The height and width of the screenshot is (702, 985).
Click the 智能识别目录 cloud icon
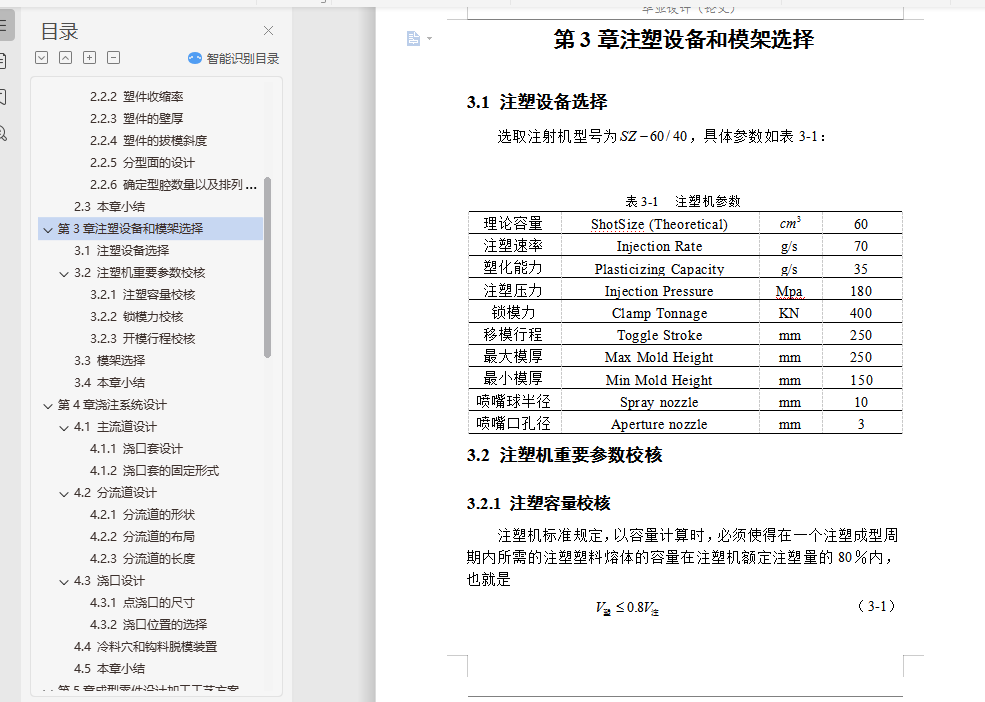(195, 58)
